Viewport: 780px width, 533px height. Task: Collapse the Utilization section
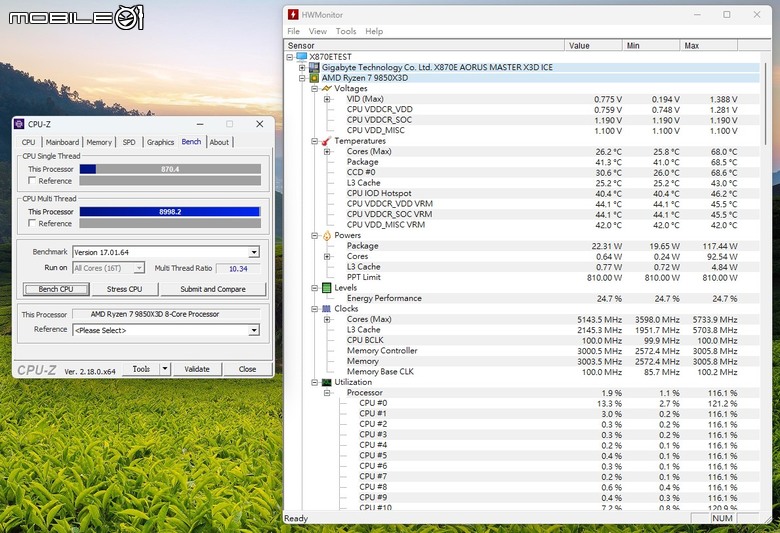314,382
